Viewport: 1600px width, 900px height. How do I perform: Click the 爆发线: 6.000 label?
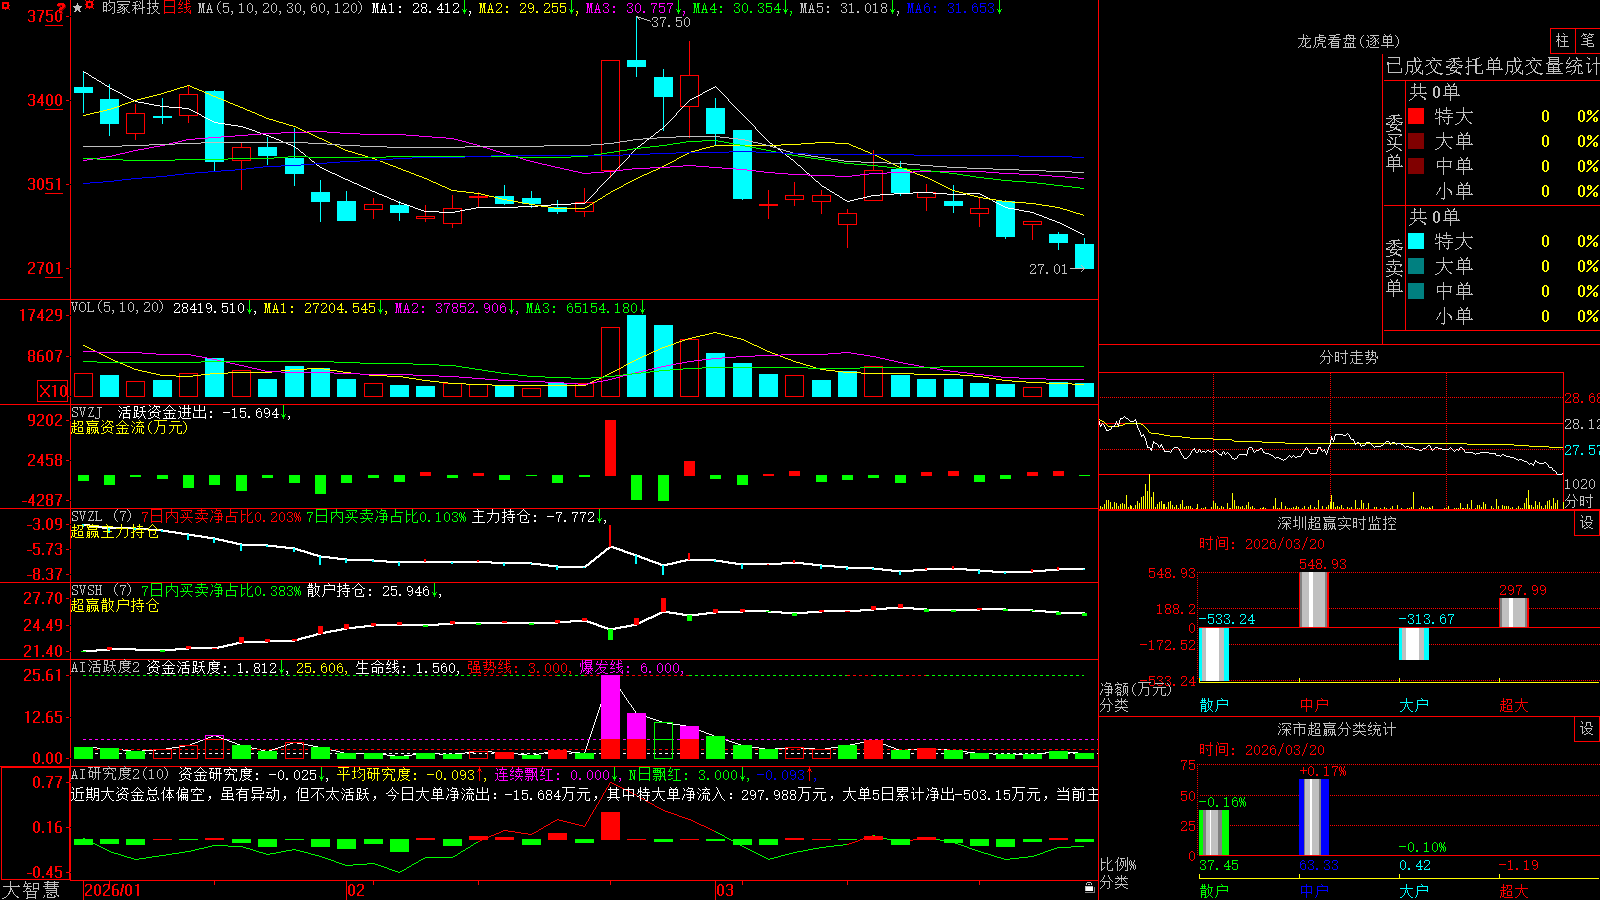[x=632, y=668]
